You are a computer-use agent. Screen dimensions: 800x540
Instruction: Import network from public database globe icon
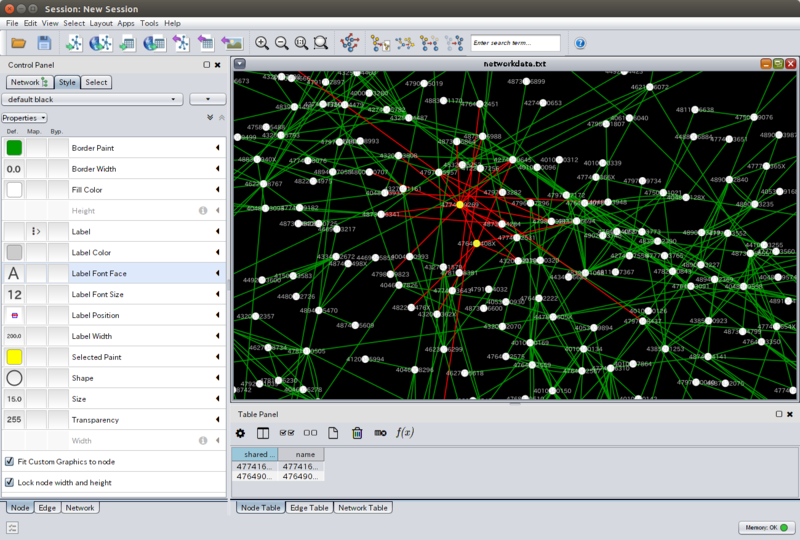coord(101,43)
